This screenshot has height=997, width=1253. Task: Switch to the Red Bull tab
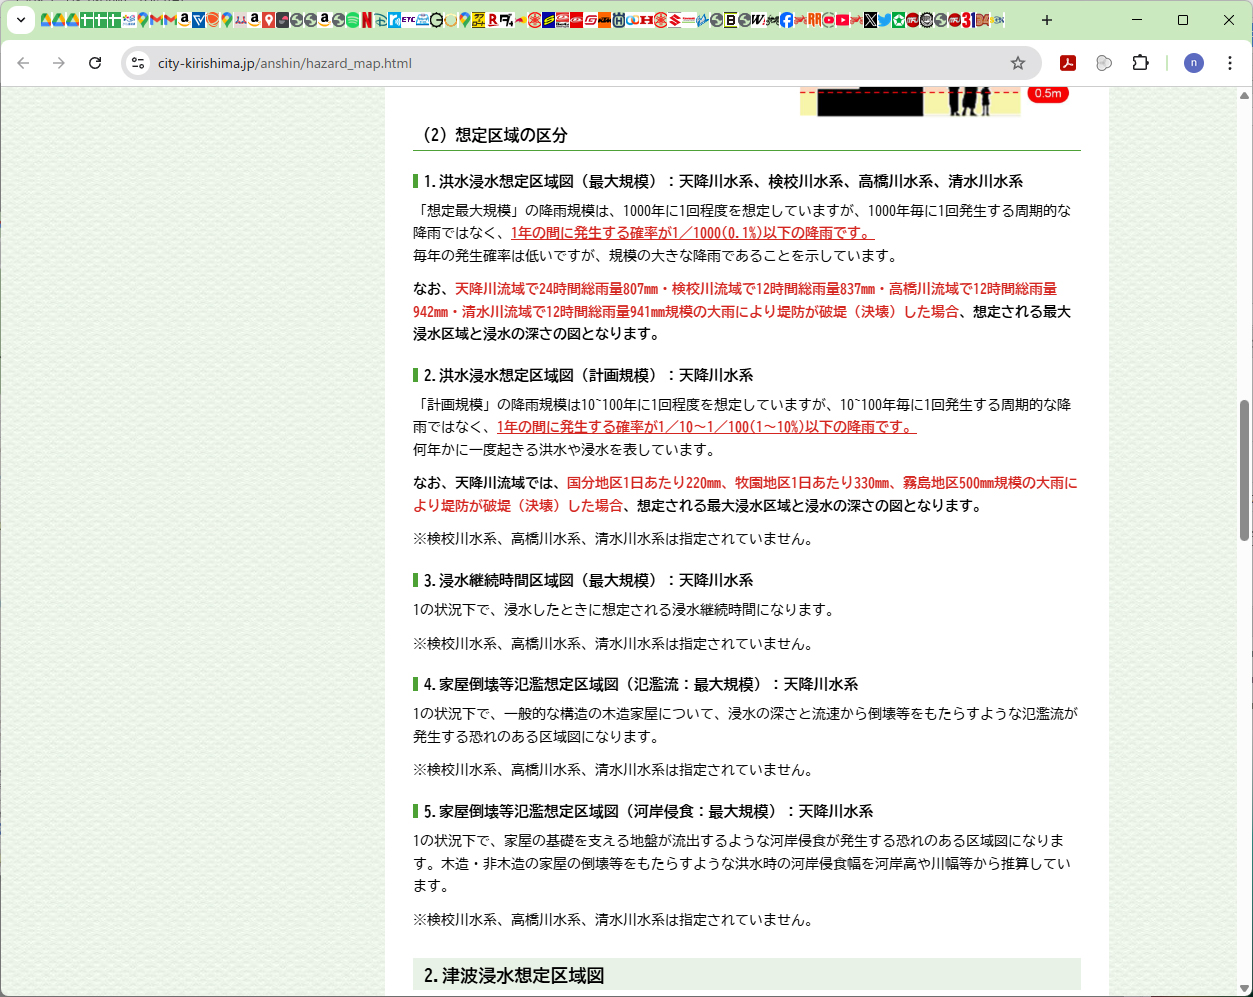pyautogui.click(x=520, y=20)
